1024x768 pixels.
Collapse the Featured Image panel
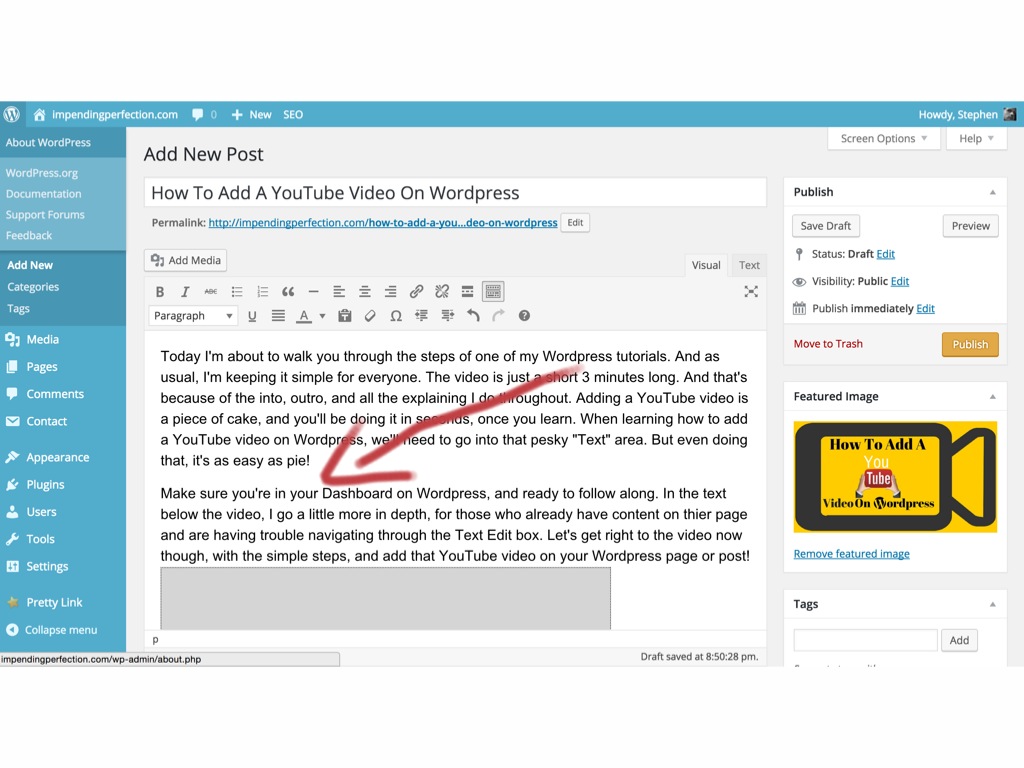click(993, 396)
